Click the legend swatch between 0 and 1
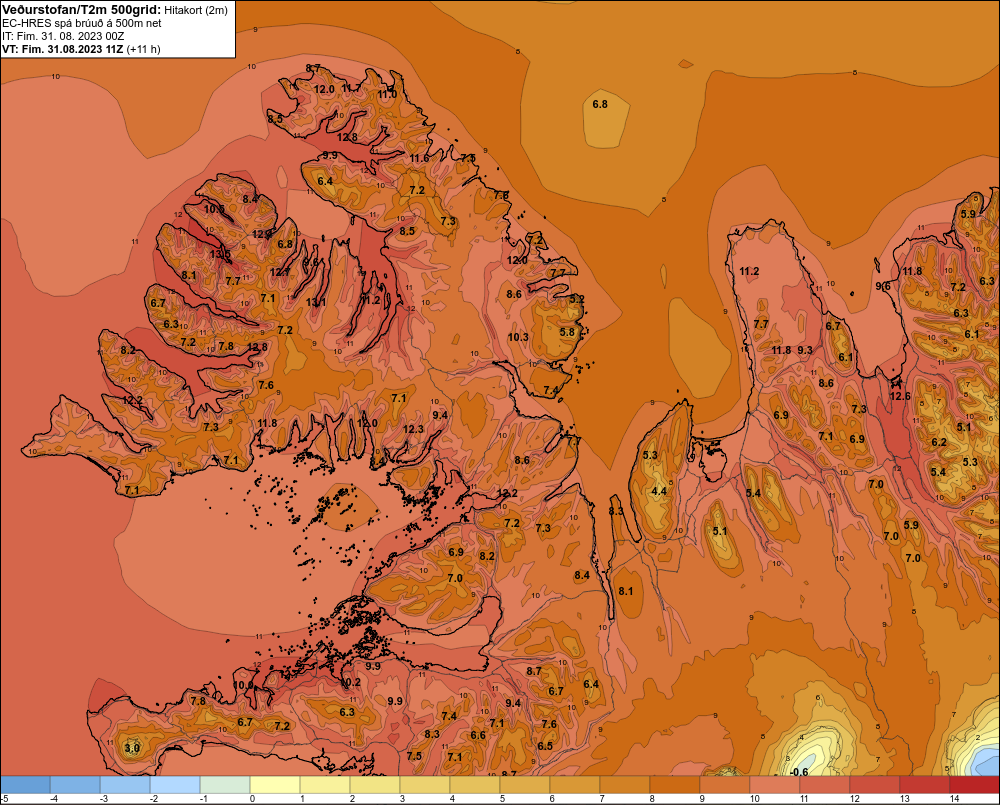 pyautogui.click(x=275, y=785)
